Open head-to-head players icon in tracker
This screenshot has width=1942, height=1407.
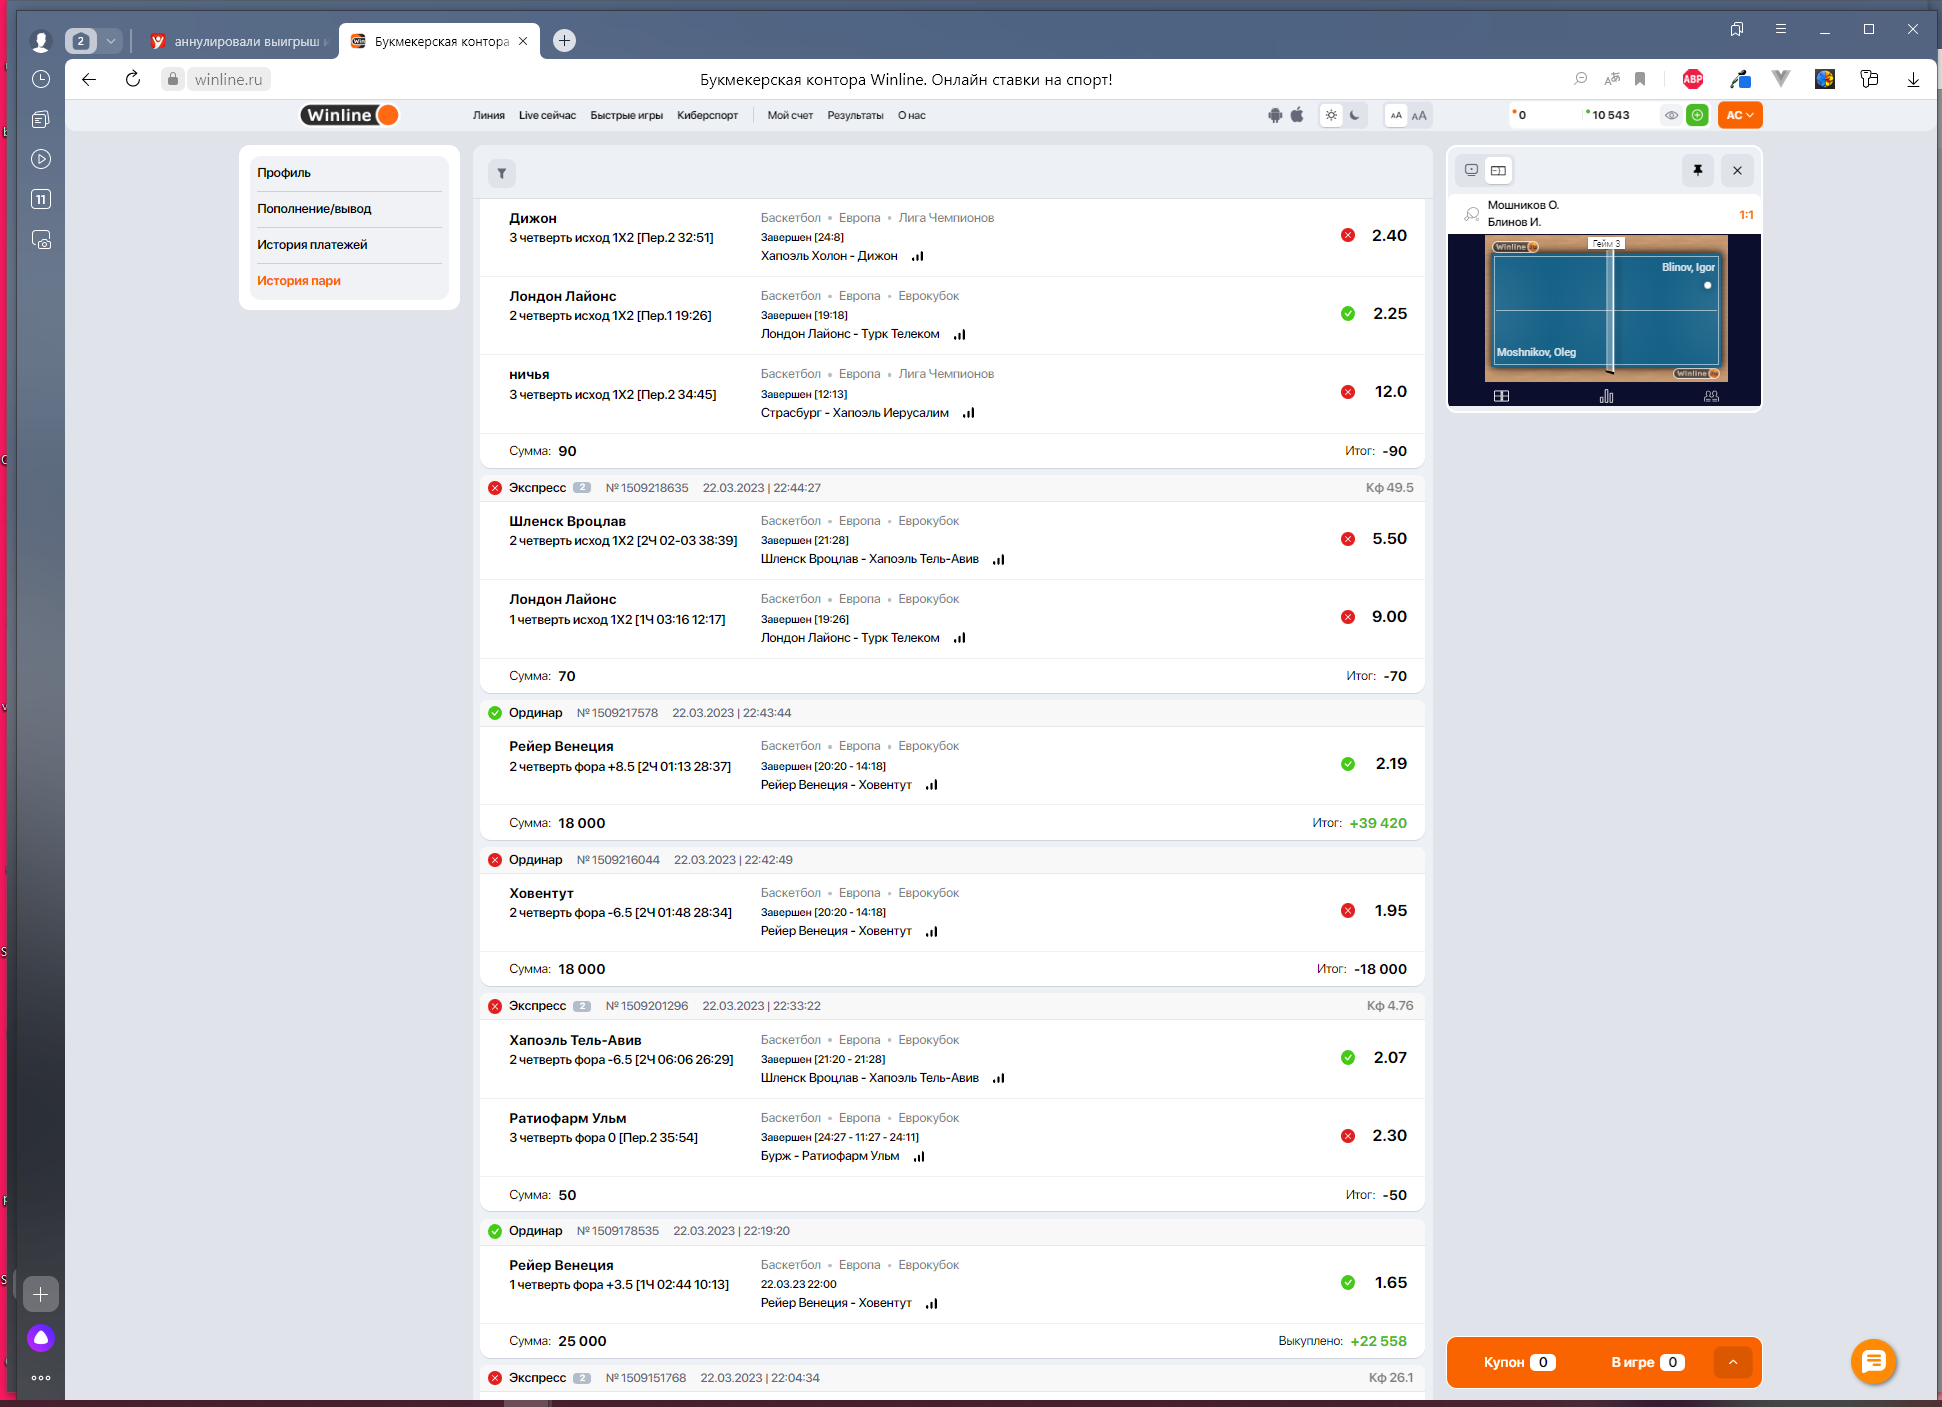point(1711,396)
